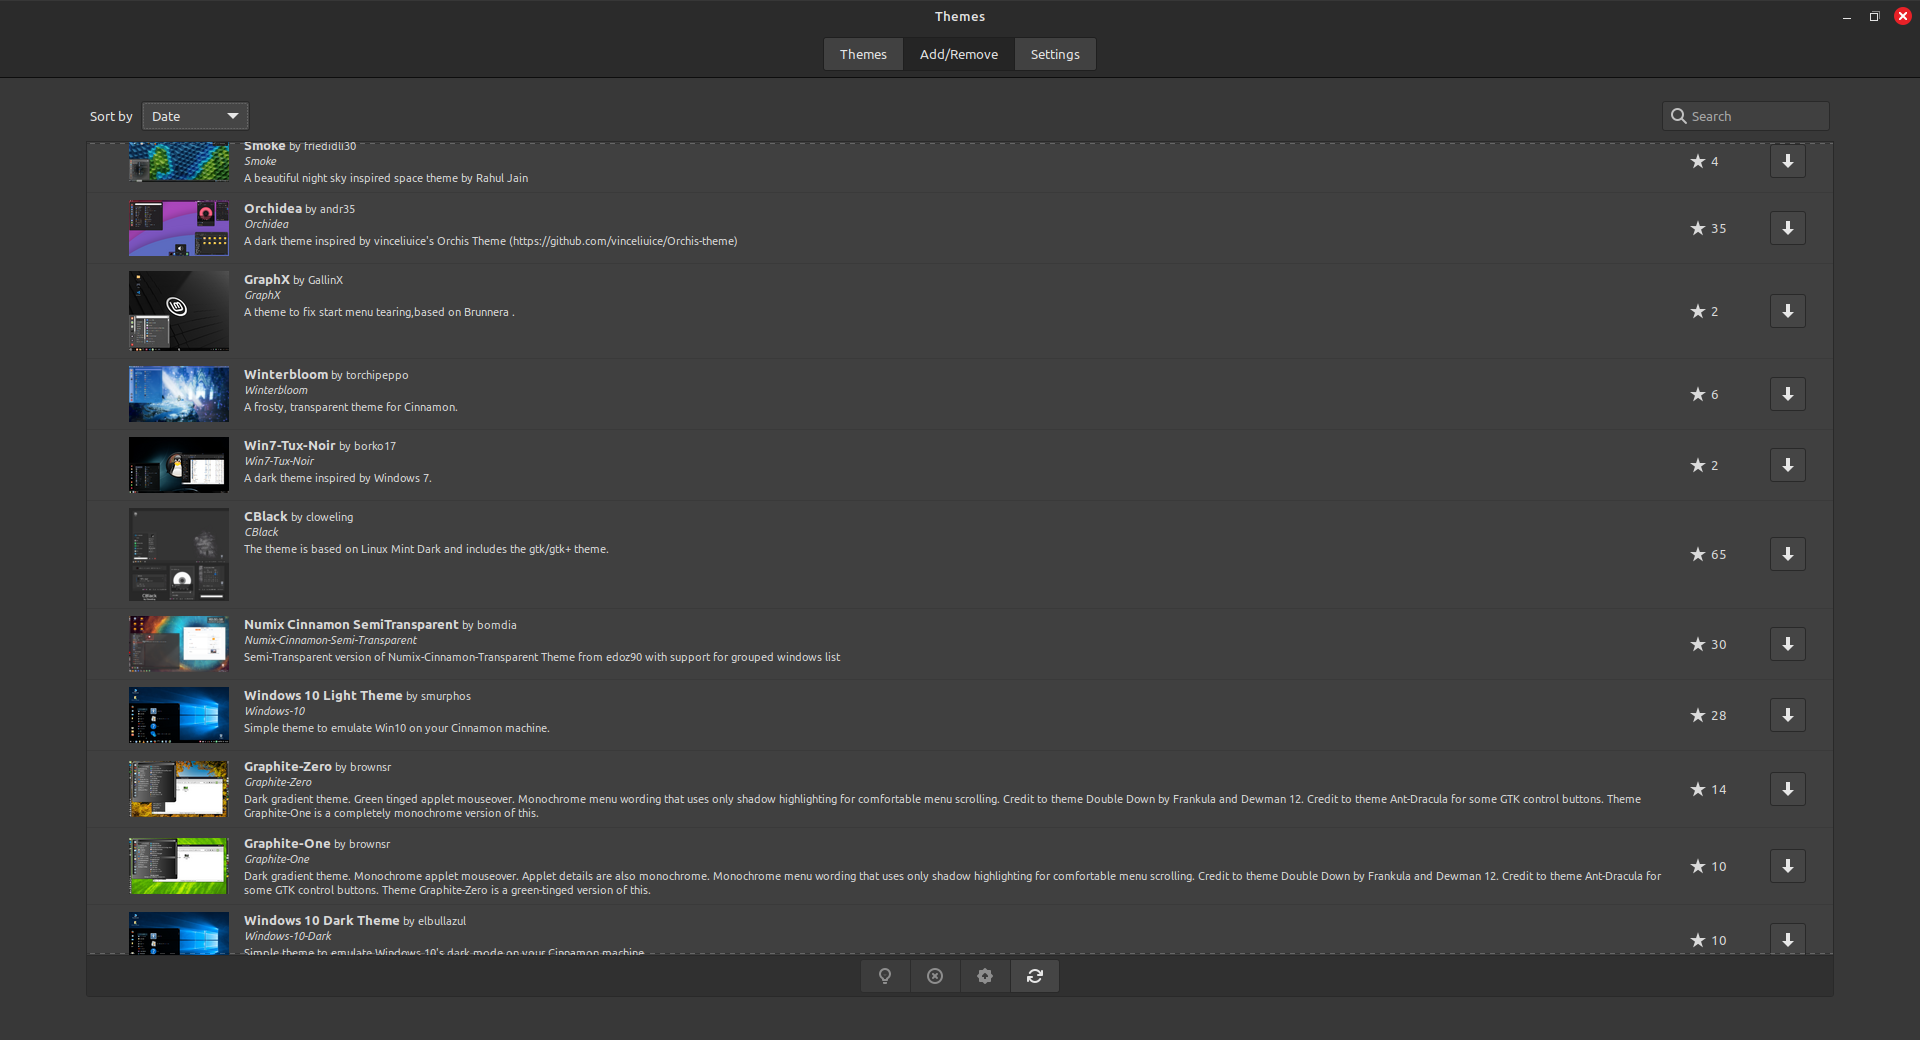The width and height of the screenshot is (1920, 1040).
Task: Click the star rating of CBlack
Action: 1708,554
